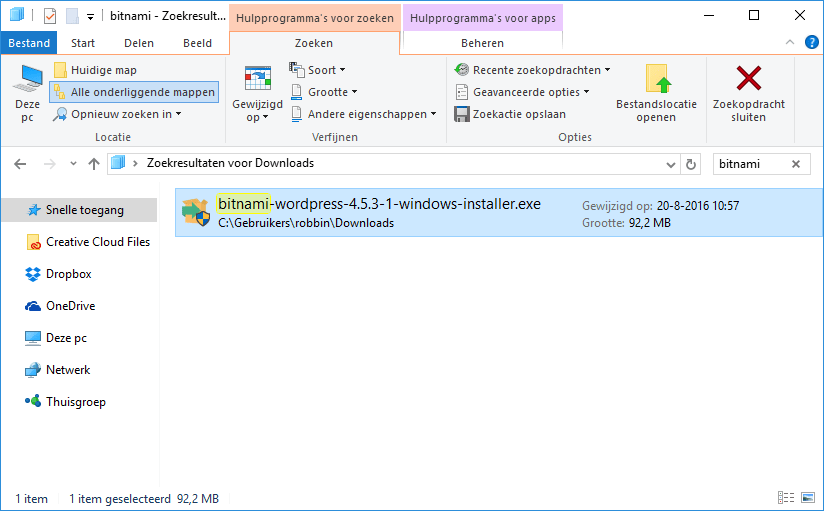Click the Thuisgroep homegroup icon

coord(33,401)
